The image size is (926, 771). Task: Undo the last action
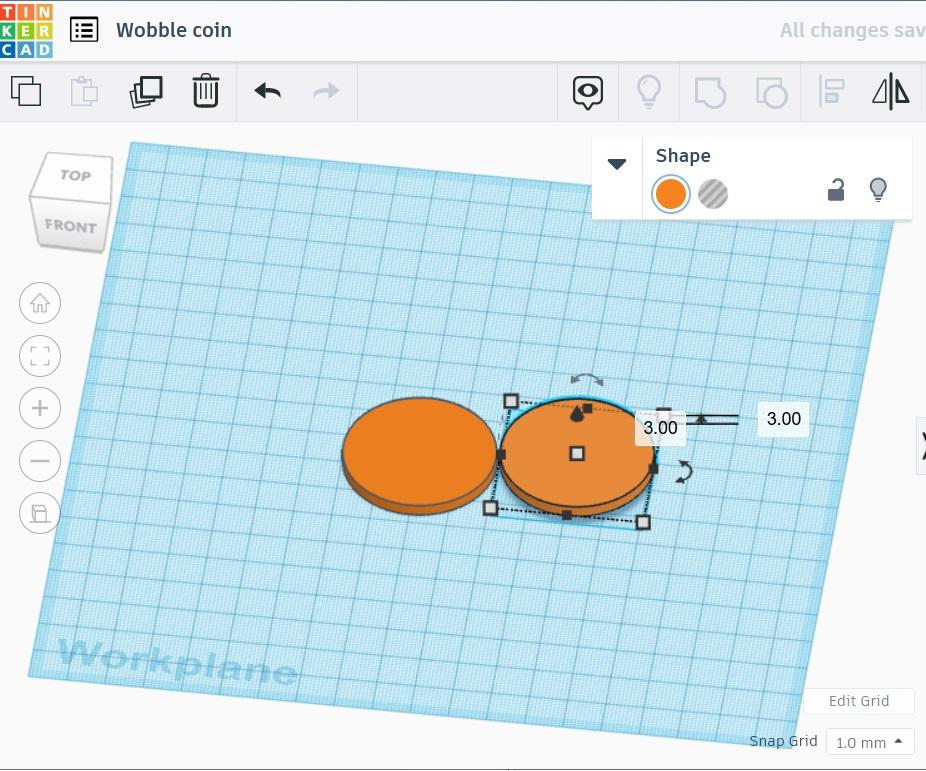pyautogui.click(x=268, y=91)
